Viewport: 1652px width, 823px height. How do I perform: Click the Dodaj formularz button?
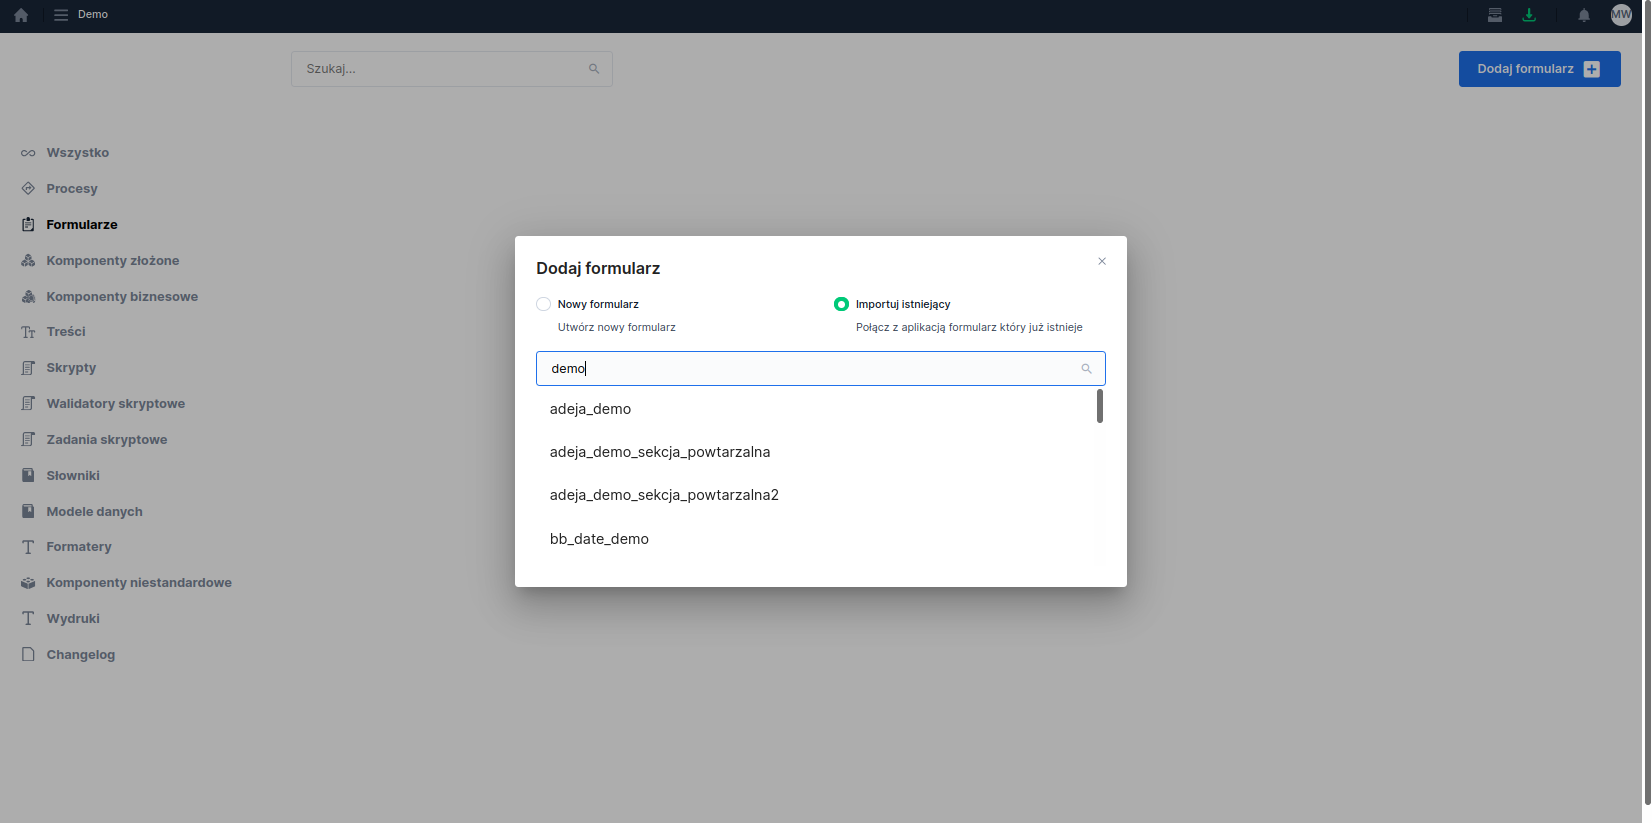pyautogui.click(x=1538, y=69)
